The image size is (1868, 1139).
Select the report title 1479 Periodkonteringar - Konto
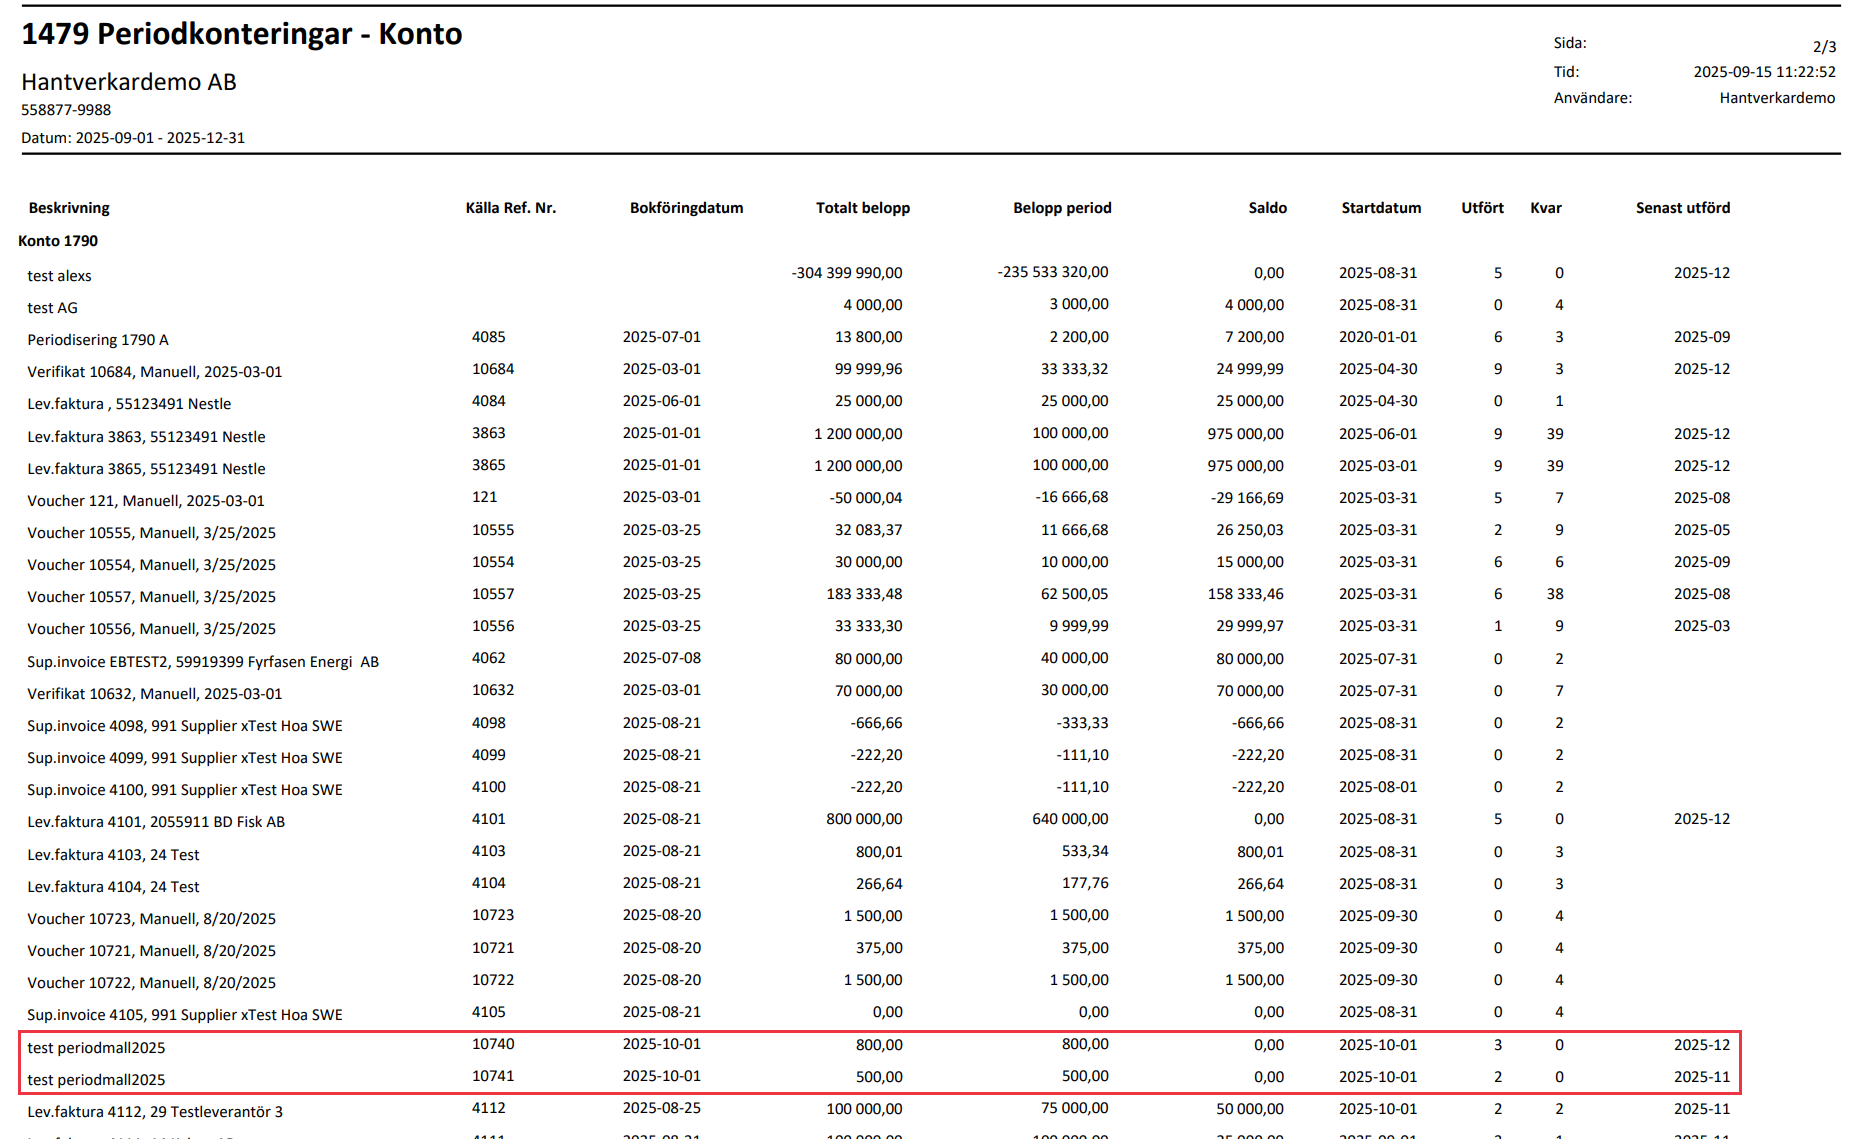[x=242, y=34]
